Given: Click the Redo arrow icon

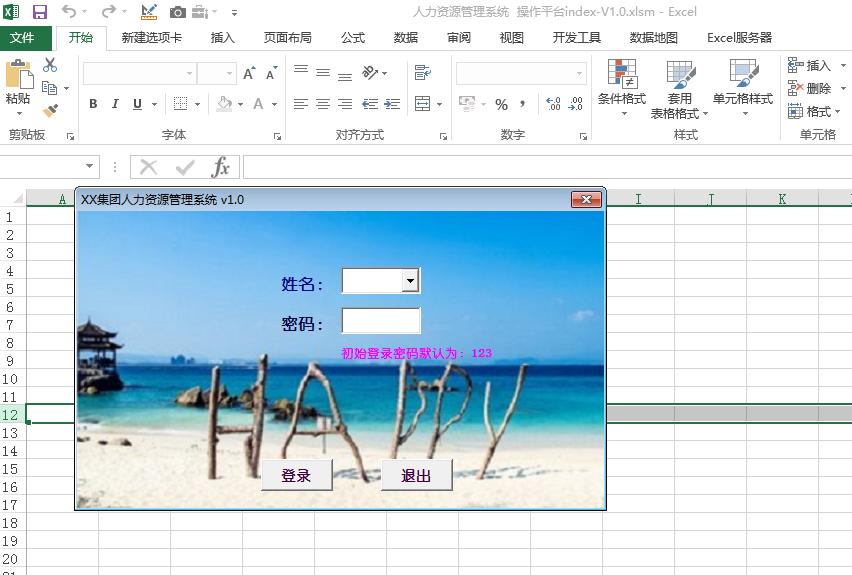Looking at the screenshot, I should [x=109, y=11].
